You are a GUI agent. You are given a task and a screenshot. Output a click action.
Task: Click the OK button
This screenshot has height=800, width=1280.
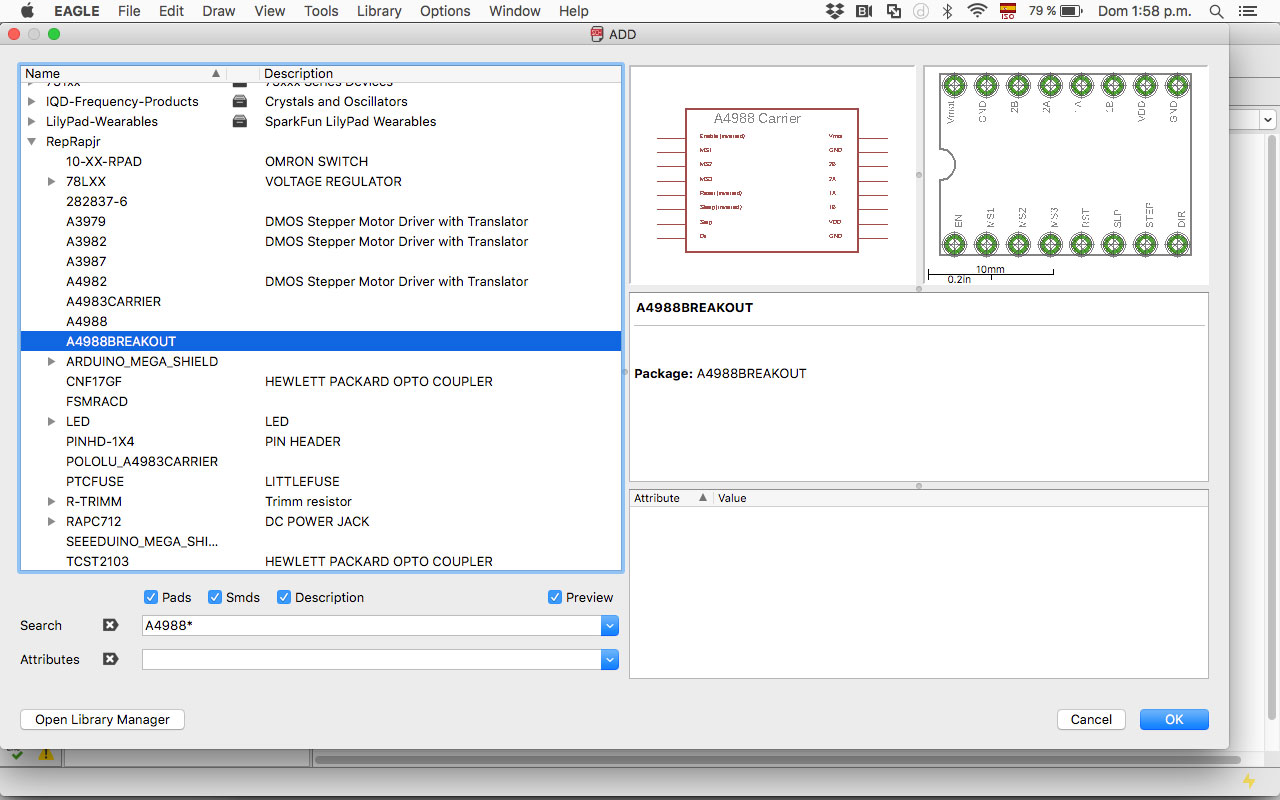1174,719
